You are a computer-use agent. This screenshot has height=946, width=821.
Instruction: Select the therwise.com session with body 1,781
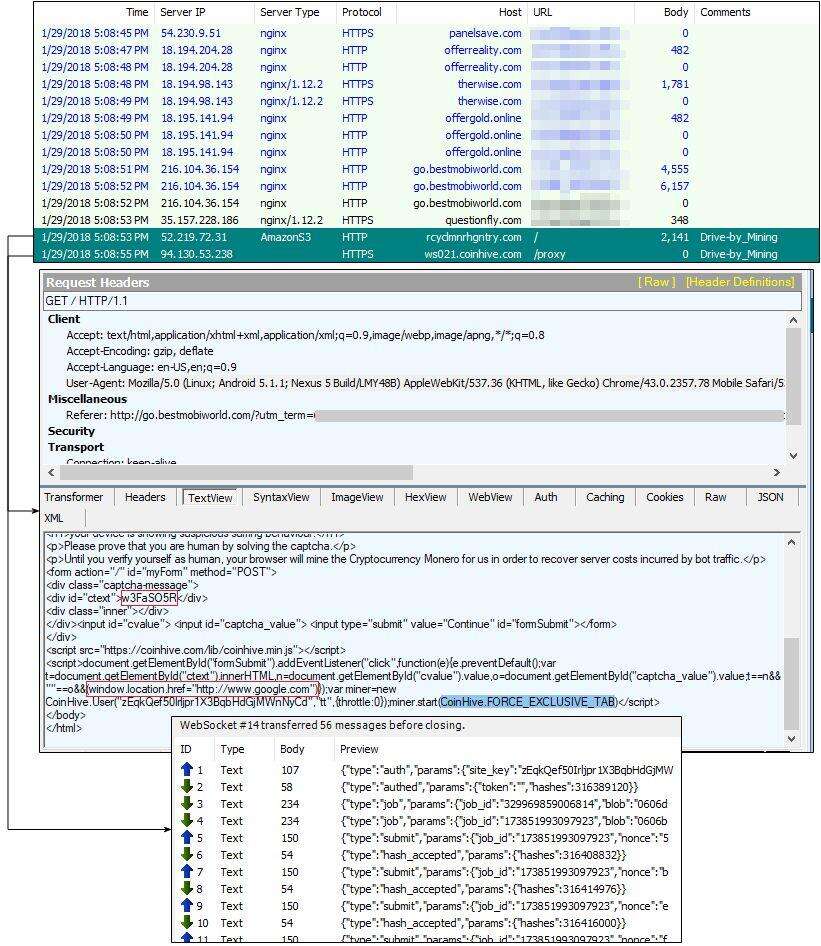click(426, 84)
